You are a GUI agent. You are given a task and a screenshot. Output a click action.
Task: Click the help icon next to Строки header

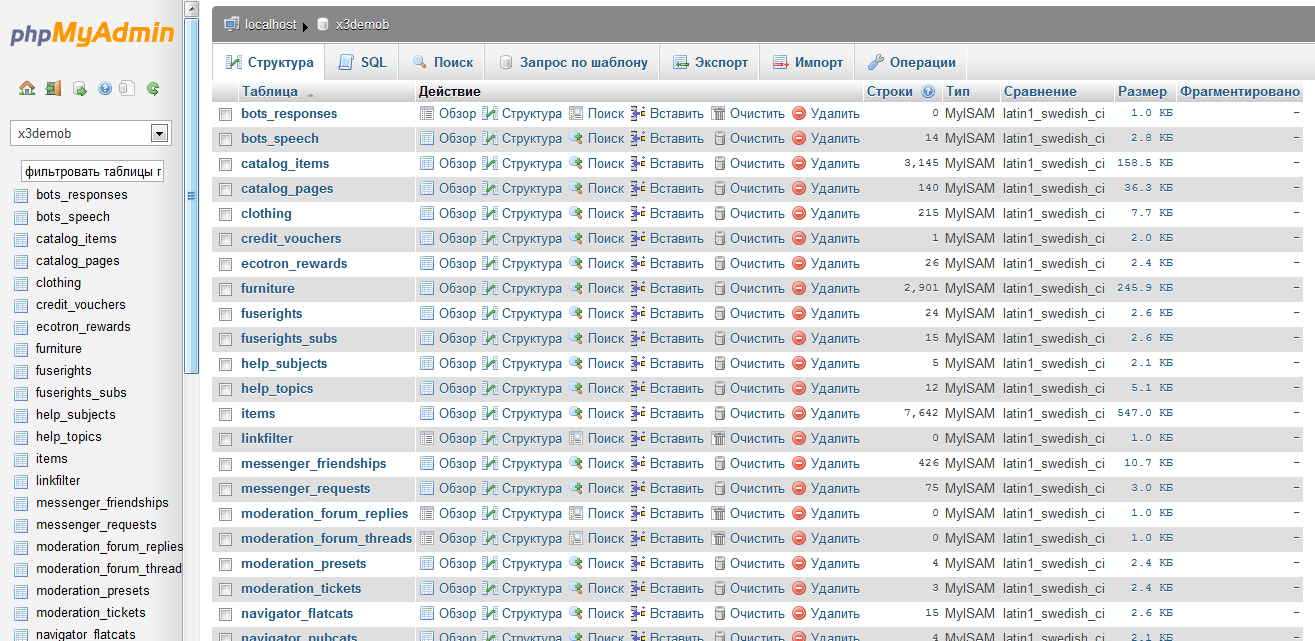click(x=929, y=91)
